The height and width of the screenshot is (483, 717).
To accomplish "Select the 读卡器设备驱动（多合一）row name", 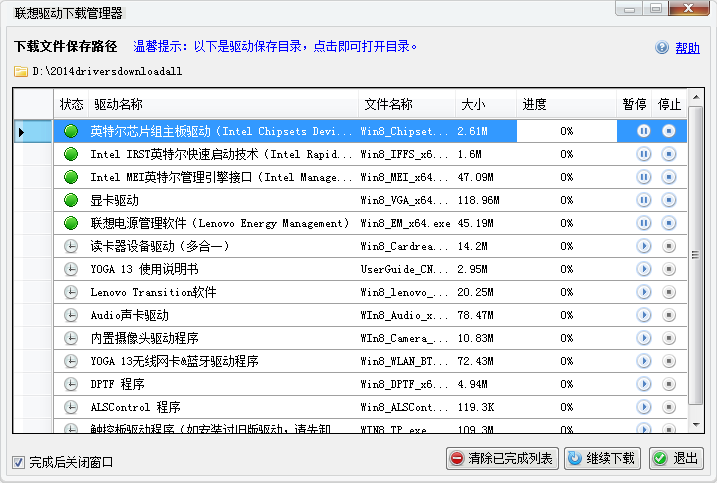I will [x=160, y=246].
